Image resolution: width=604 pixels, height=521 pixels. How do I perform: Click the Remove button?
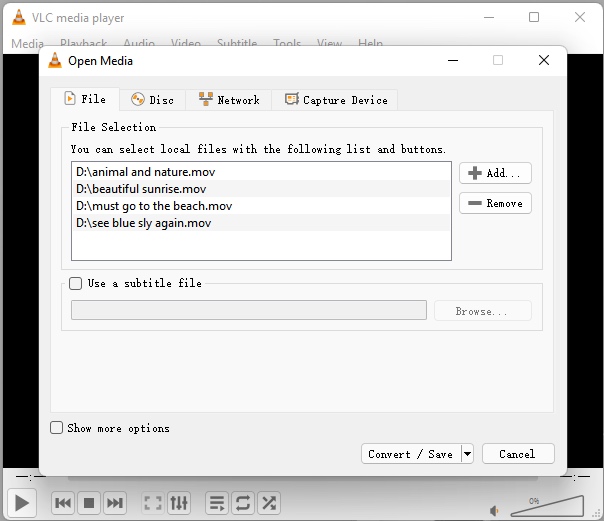coord(495,203)
